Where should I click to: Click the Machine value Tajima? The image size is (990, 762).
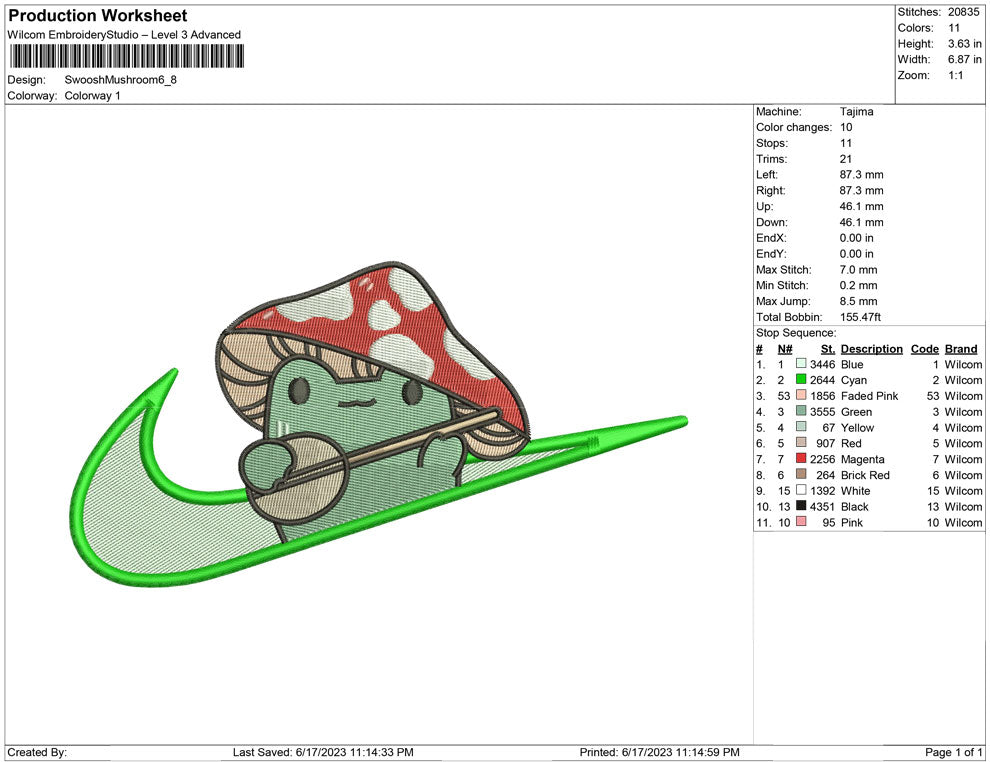(x=856, y=112)
